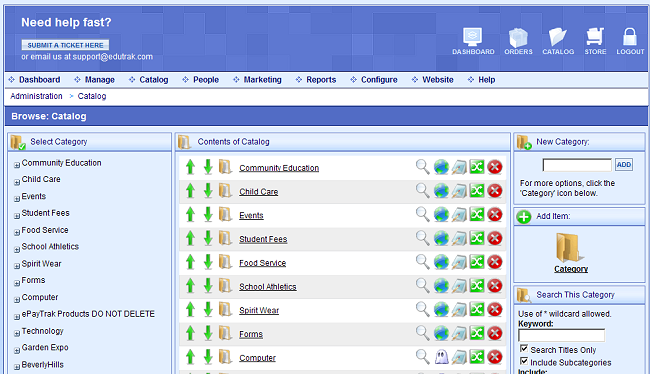Open the Student Fees catalog link
This screenshot has width=650, height=374.
coord(263,239)
